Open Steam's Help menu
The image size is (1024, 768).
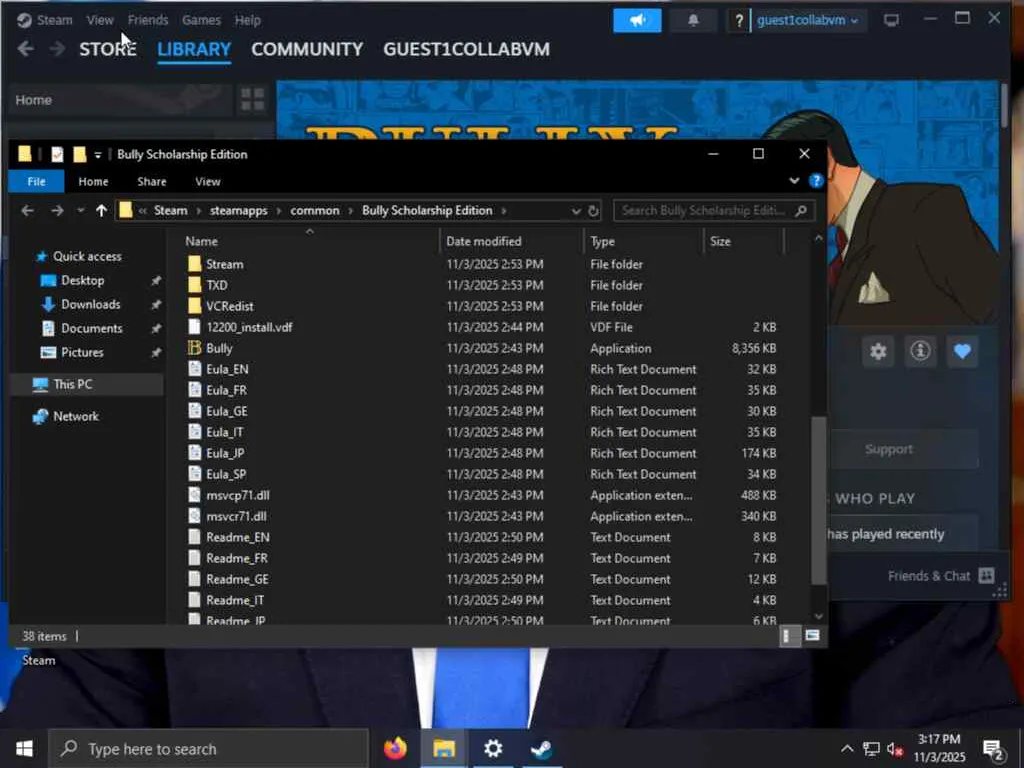pyautogui.click(x=248, y=20)
